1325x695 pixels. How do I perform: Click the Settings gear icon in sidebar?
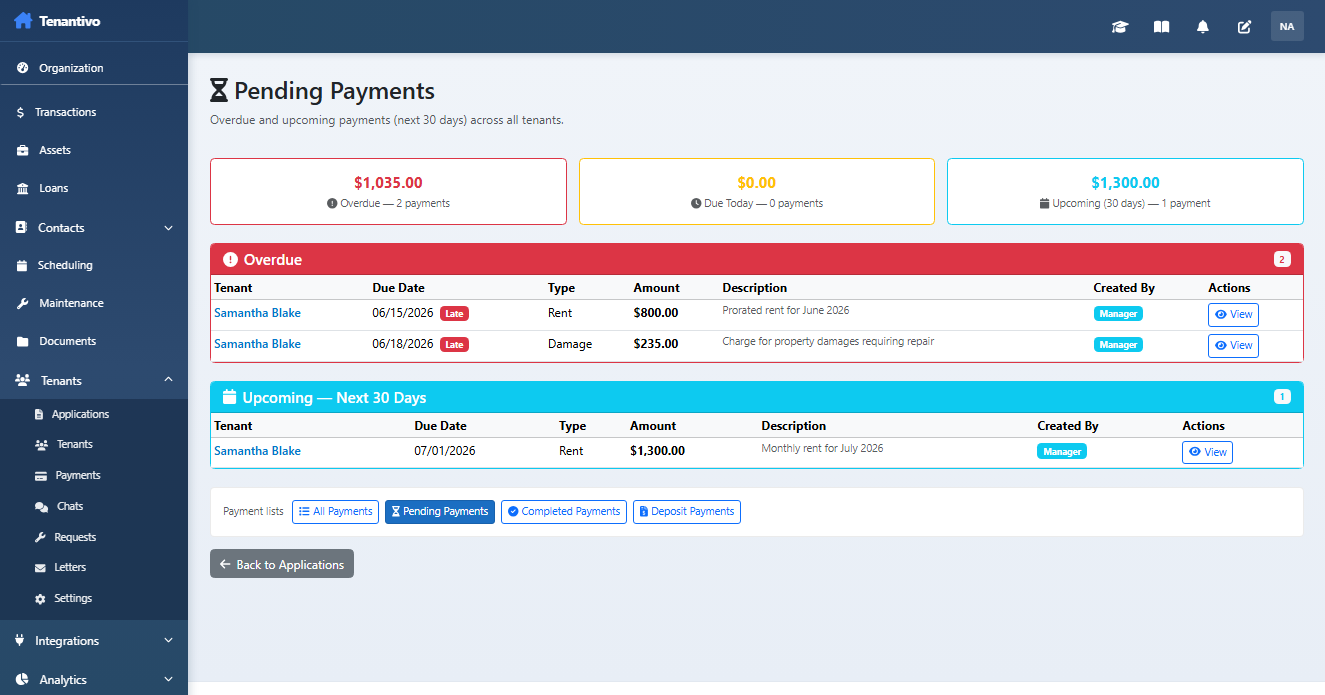[41, 599]
